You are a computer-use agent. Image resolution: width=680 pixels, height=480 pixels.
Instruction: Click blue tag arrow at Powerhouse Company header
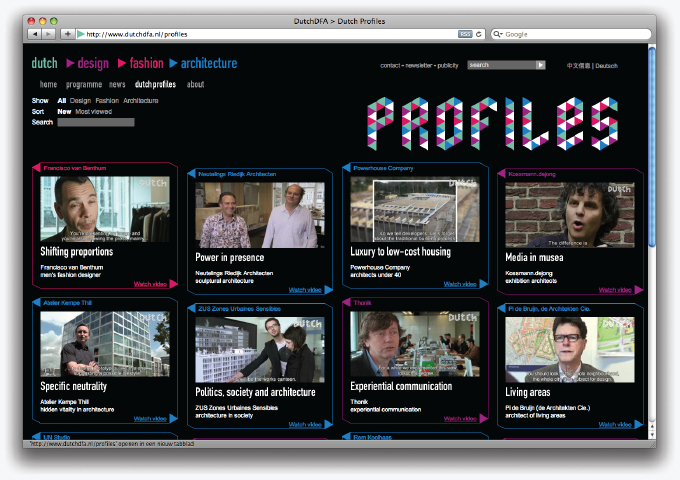click(x=346, y=168)
